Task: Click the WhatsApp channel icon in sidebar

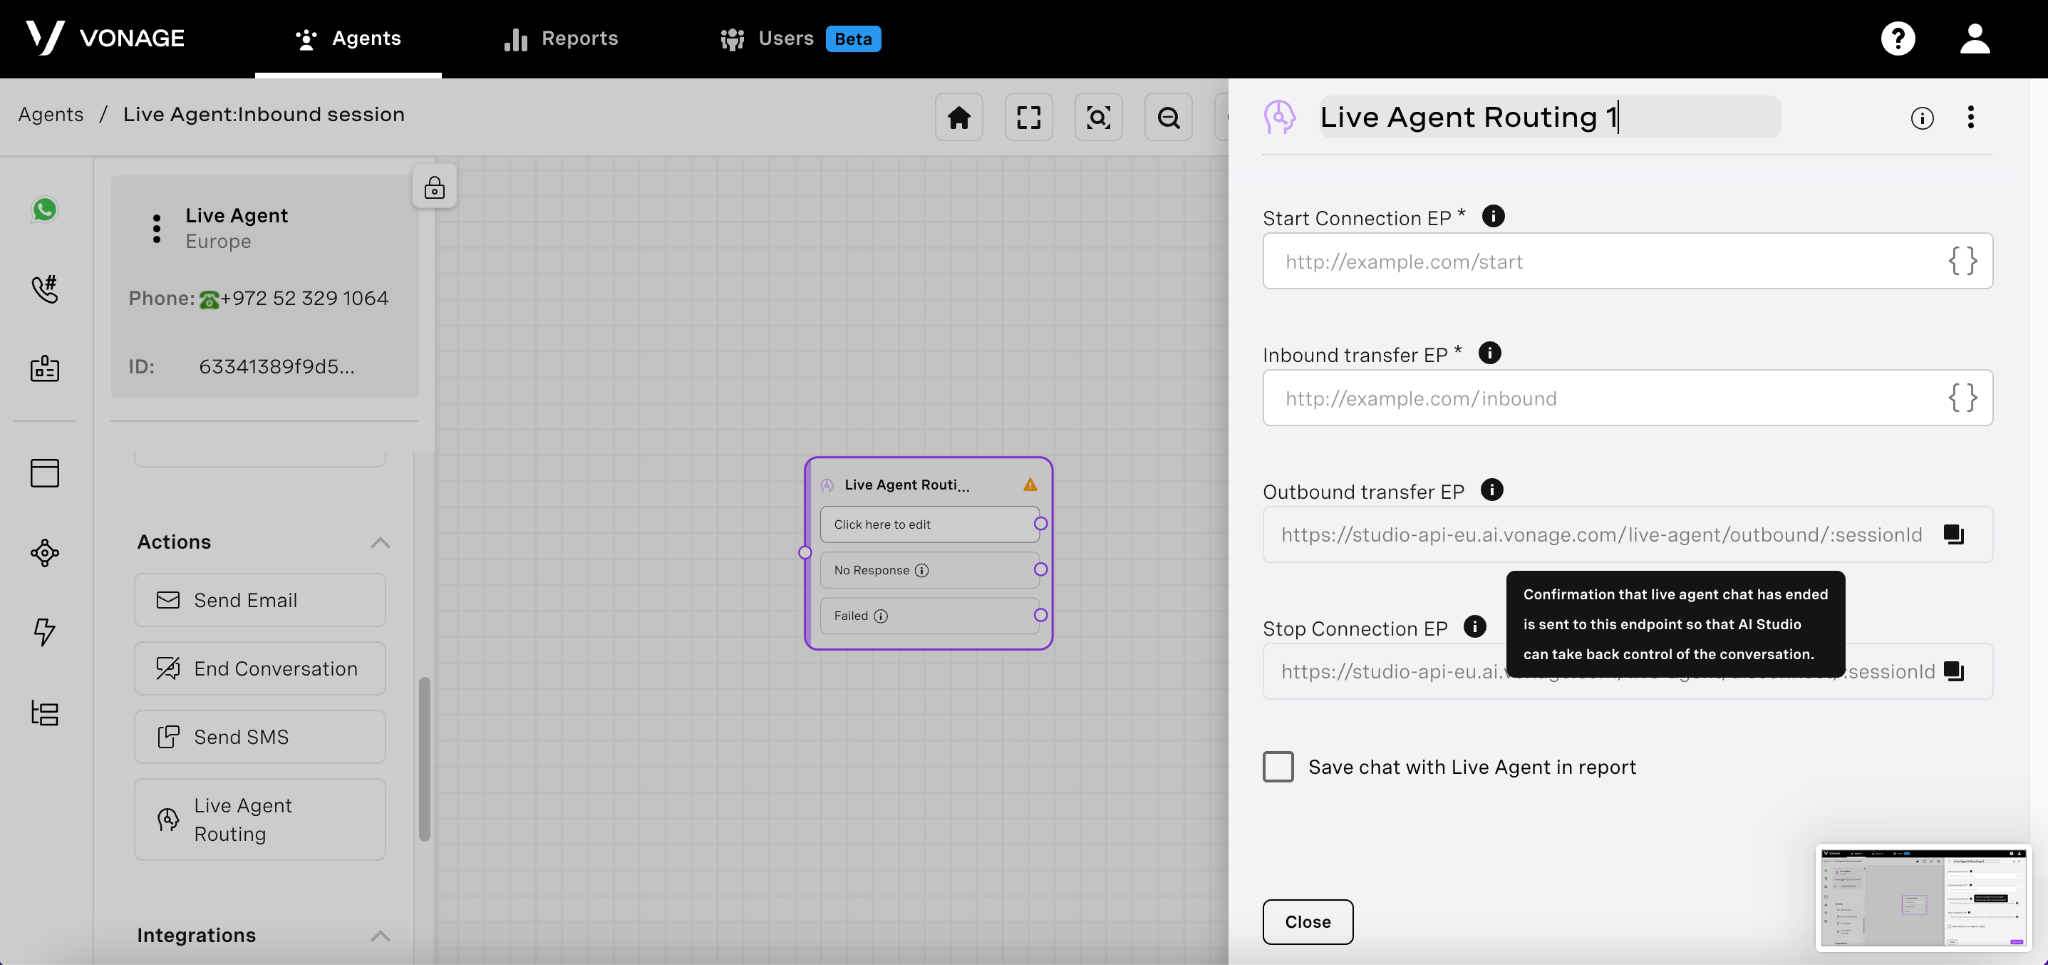Action: [x=45, y=209]
